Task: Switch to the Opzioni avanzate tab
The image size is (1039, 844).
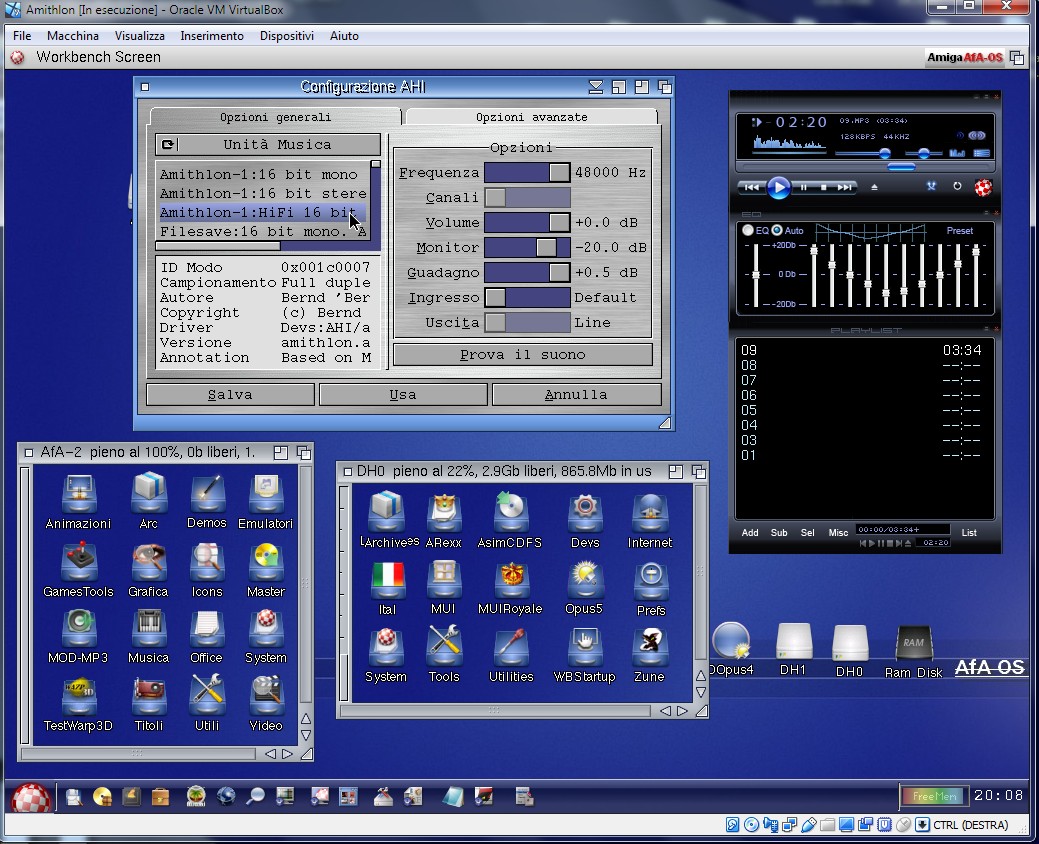Action: pyautogui.click(x=531, y=117)
